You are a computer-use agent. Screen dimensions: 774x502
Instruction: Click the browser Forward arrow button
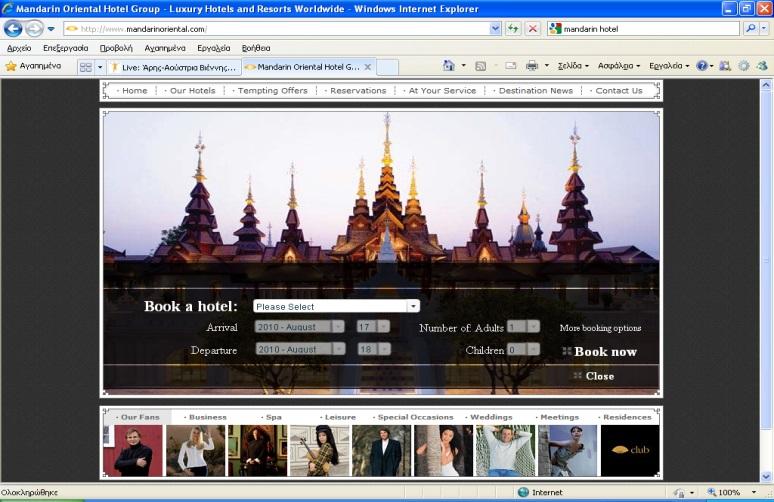point(34,29)
